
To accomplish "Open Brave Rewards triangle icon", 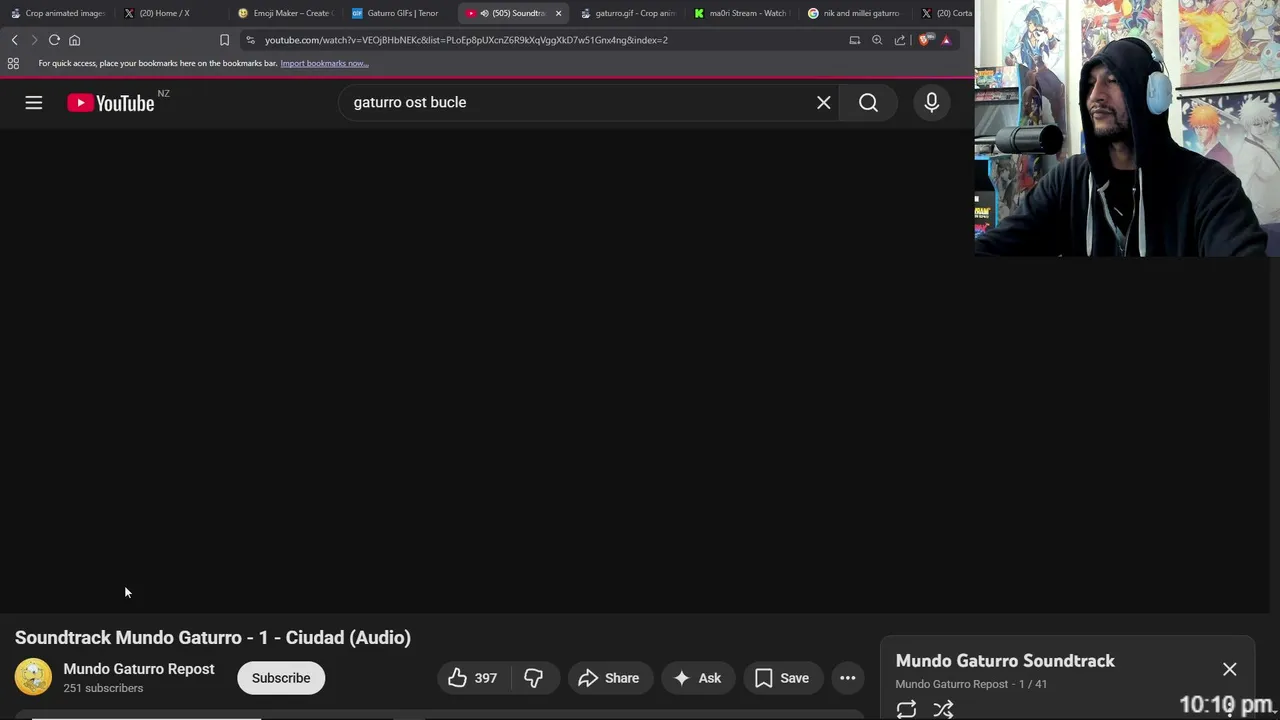I will pos(946,40).
